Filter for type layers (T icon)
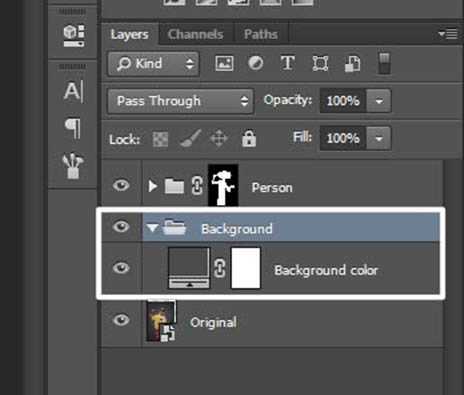 (x=287, y=63)
